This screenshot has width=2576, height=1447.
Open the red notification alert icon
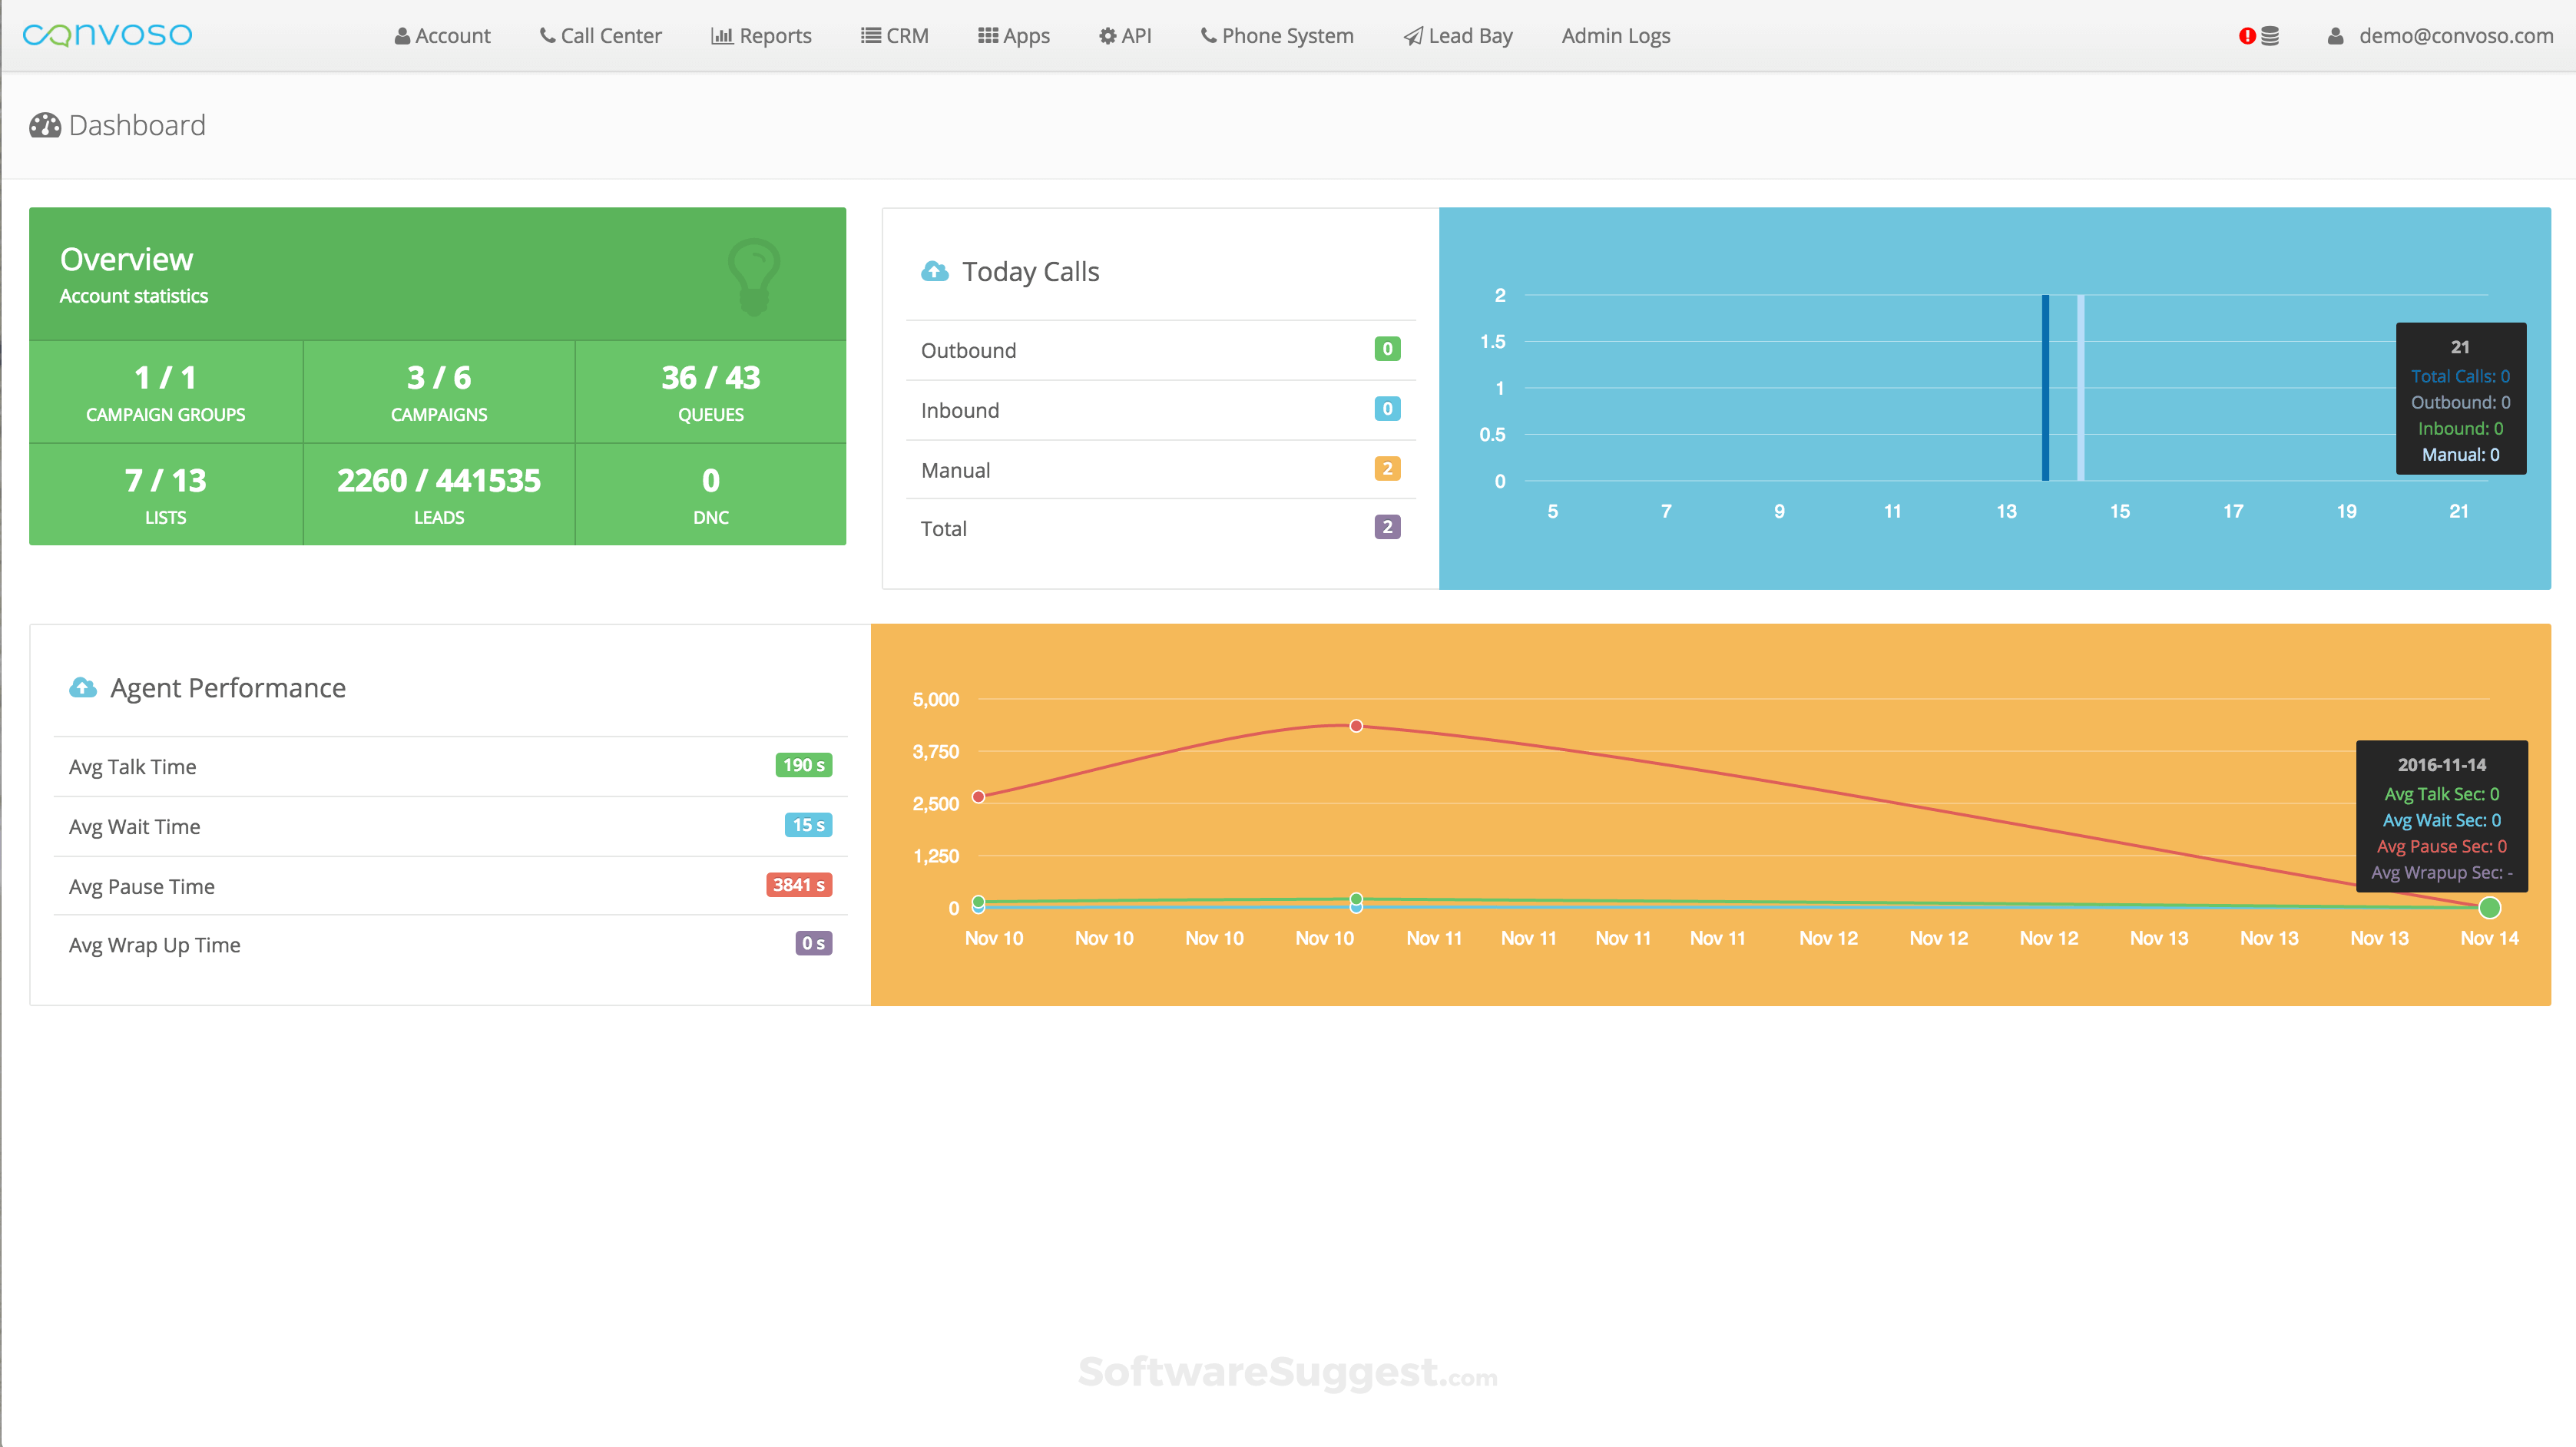[x=2248, y=35]
